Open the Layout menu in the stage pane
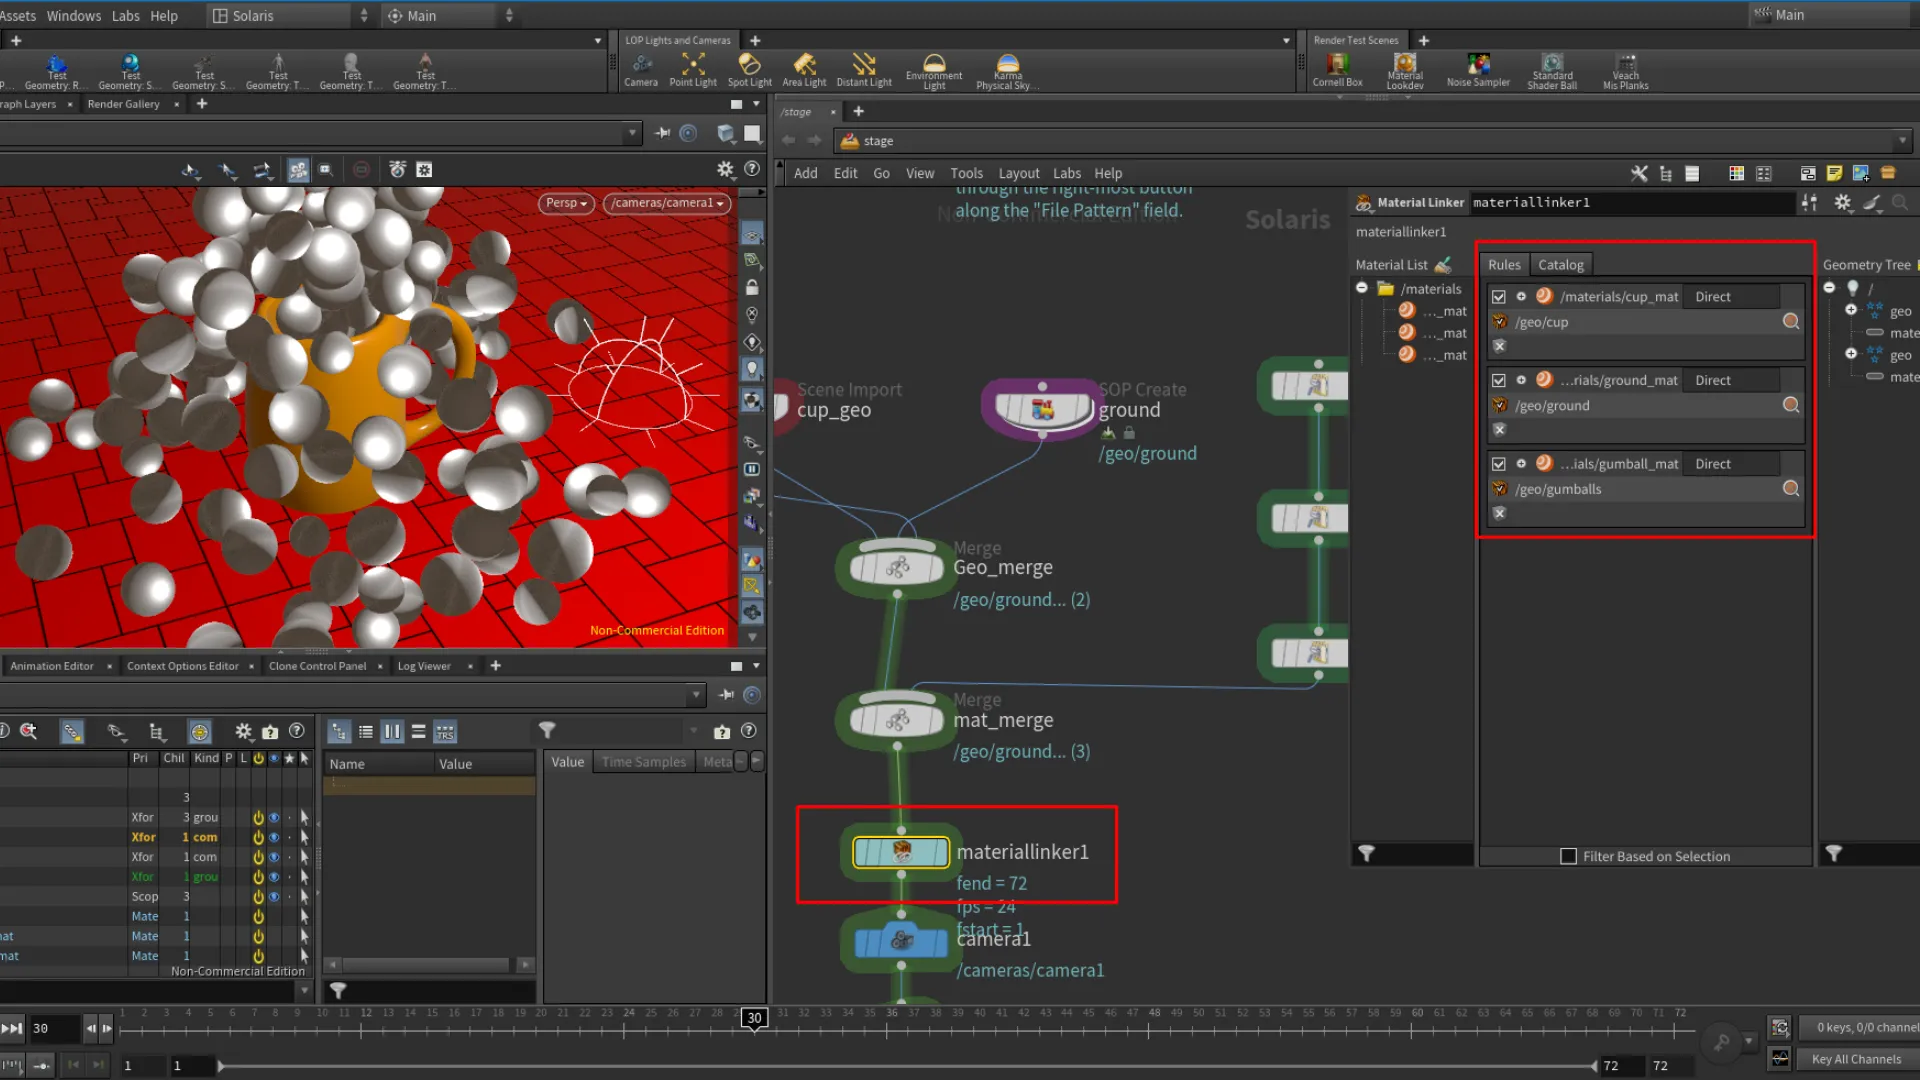 (1018, 173)
